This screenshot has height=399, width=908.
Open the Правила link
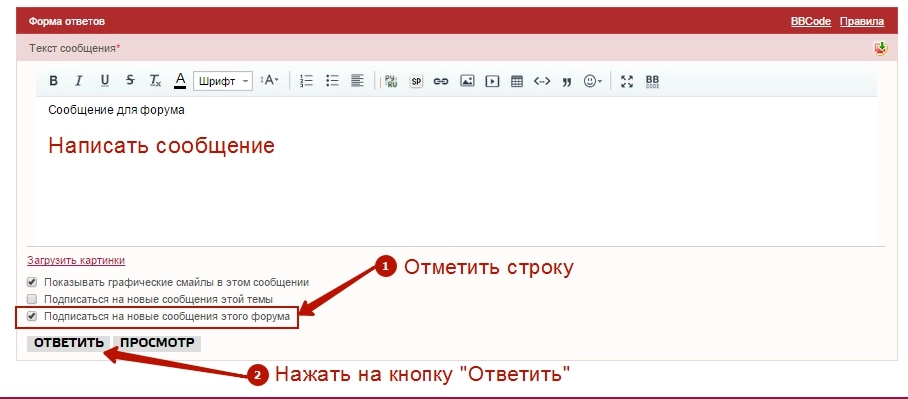click(862, 21)
